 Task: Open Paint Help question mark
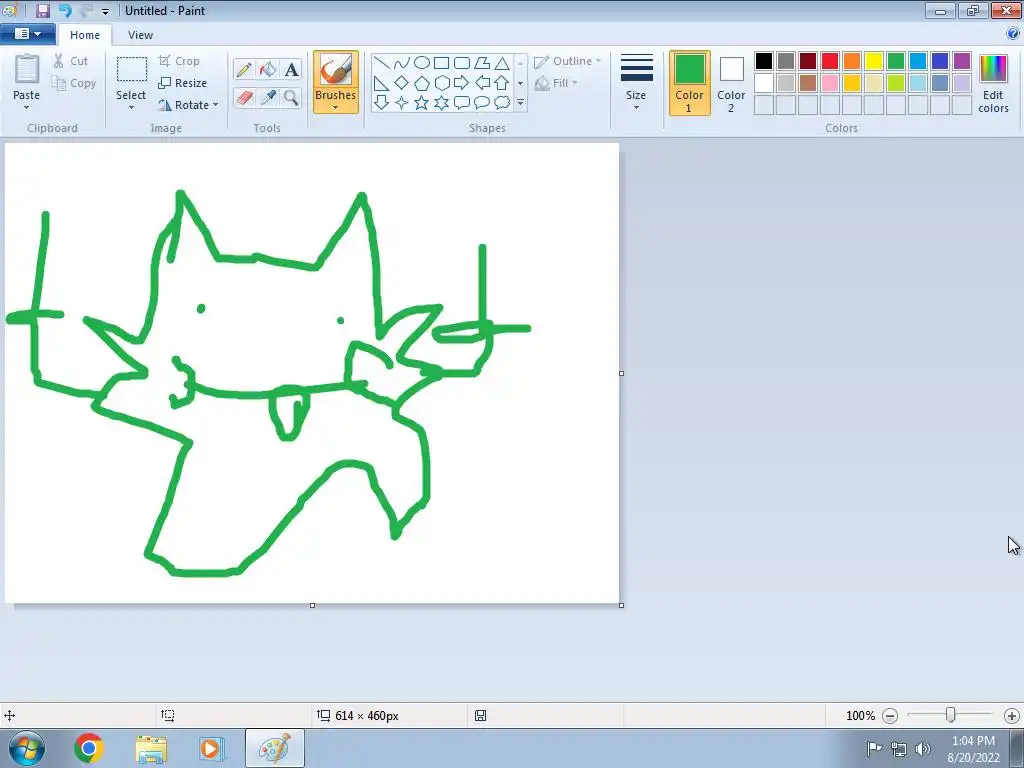pyautogui.click(x=1013, y=33)
